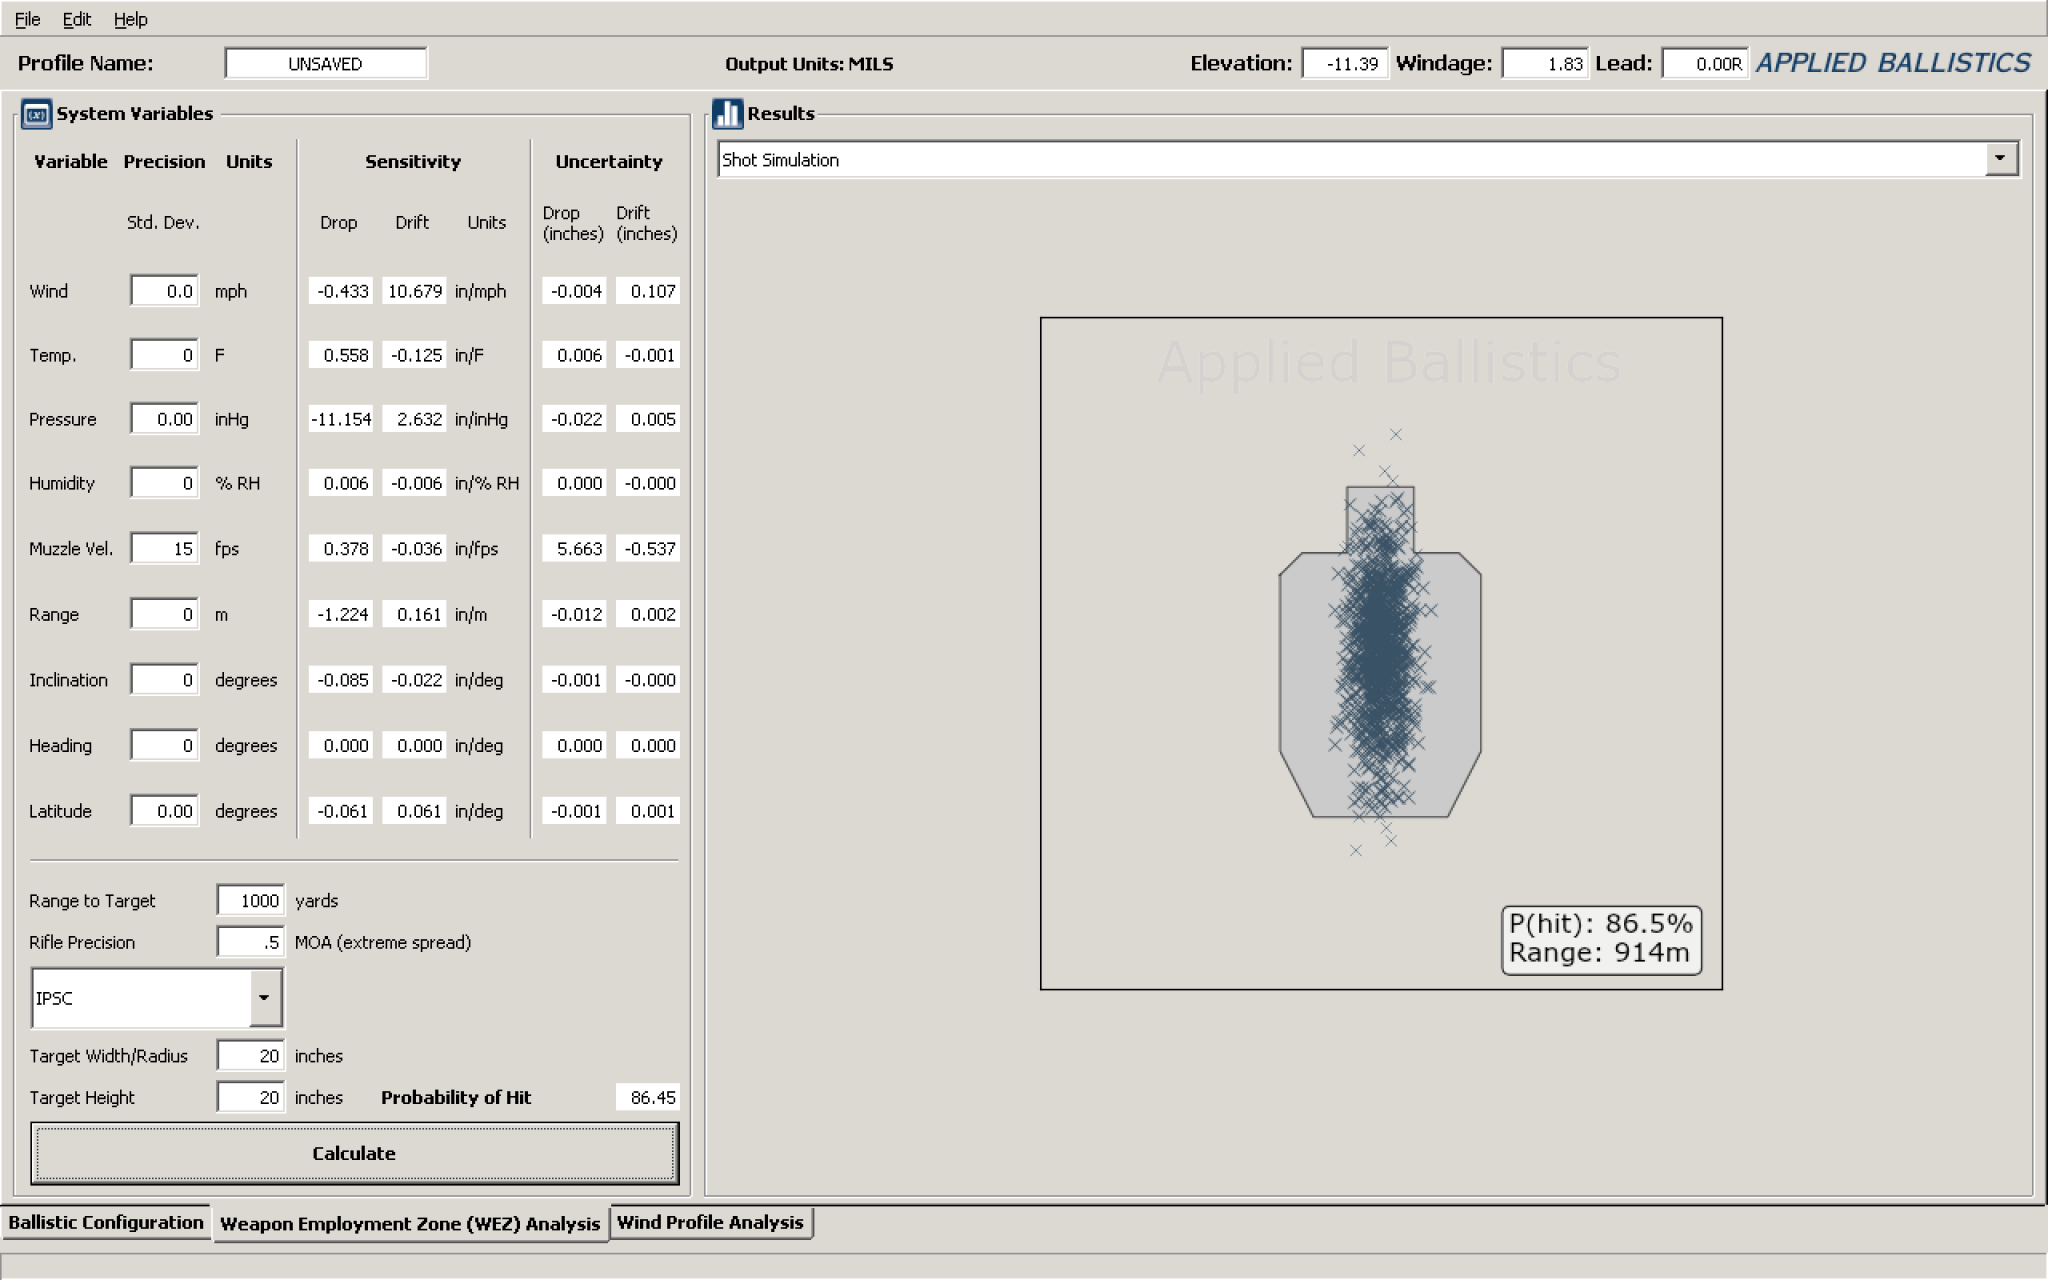Viewport: 2048px width, 1280px height.
Task: Open the Shot Simulation results dropdown
Action: tap(2000, 159)
